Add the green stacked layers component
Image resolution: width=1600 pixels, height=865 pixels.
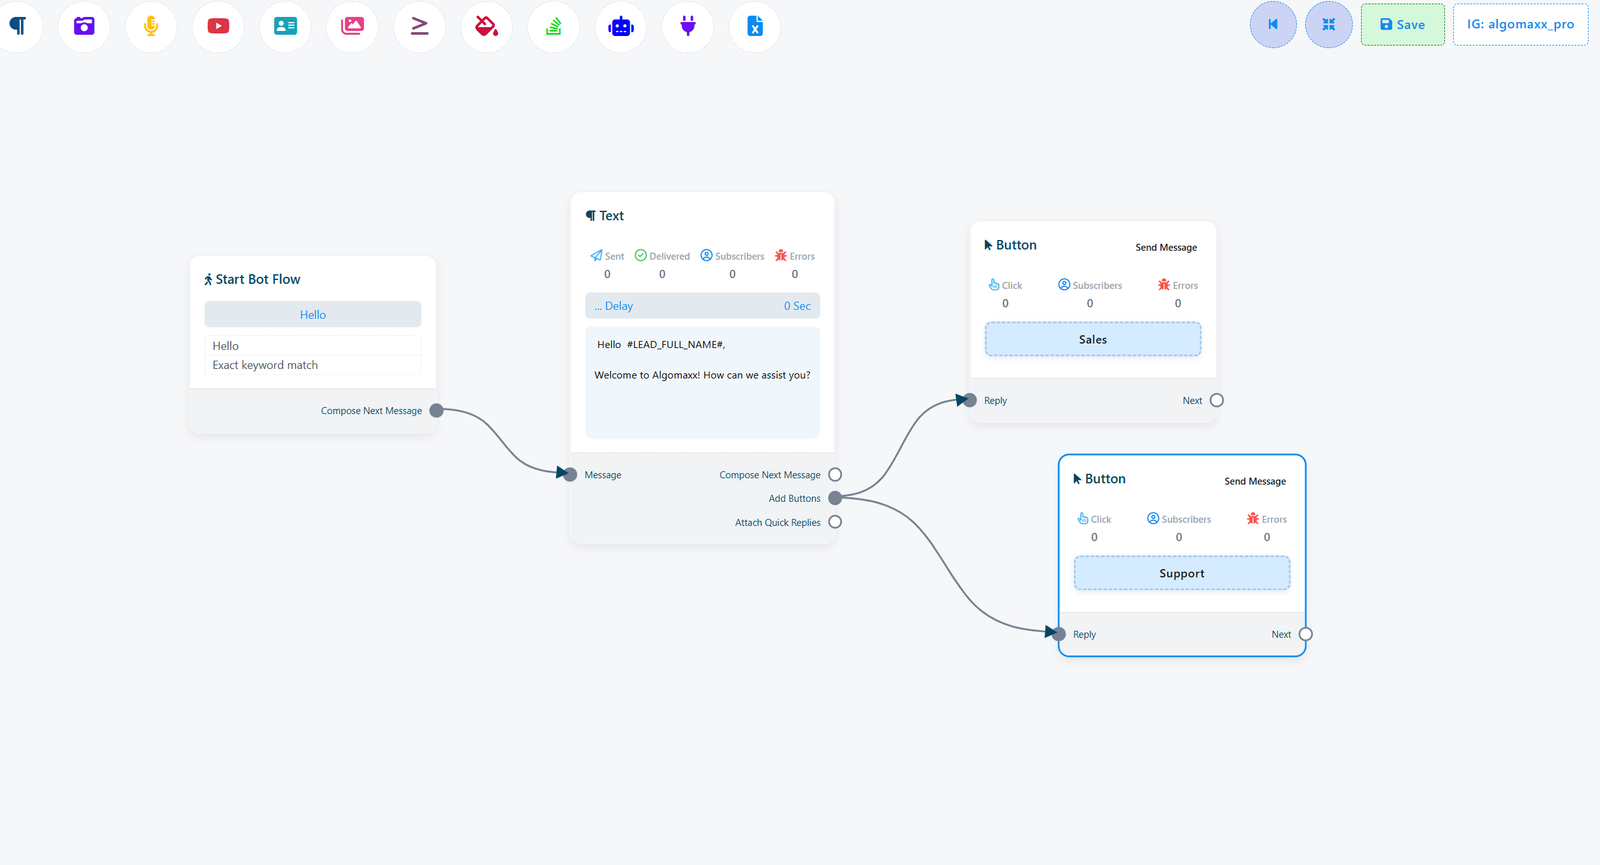pos(553,26)
